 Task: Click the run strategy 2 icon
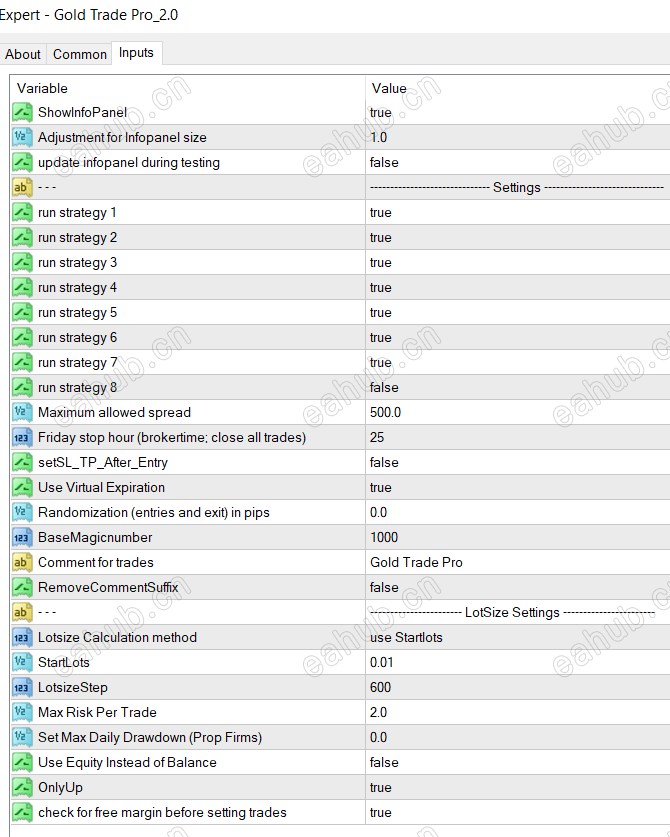[x=22, y=238]
